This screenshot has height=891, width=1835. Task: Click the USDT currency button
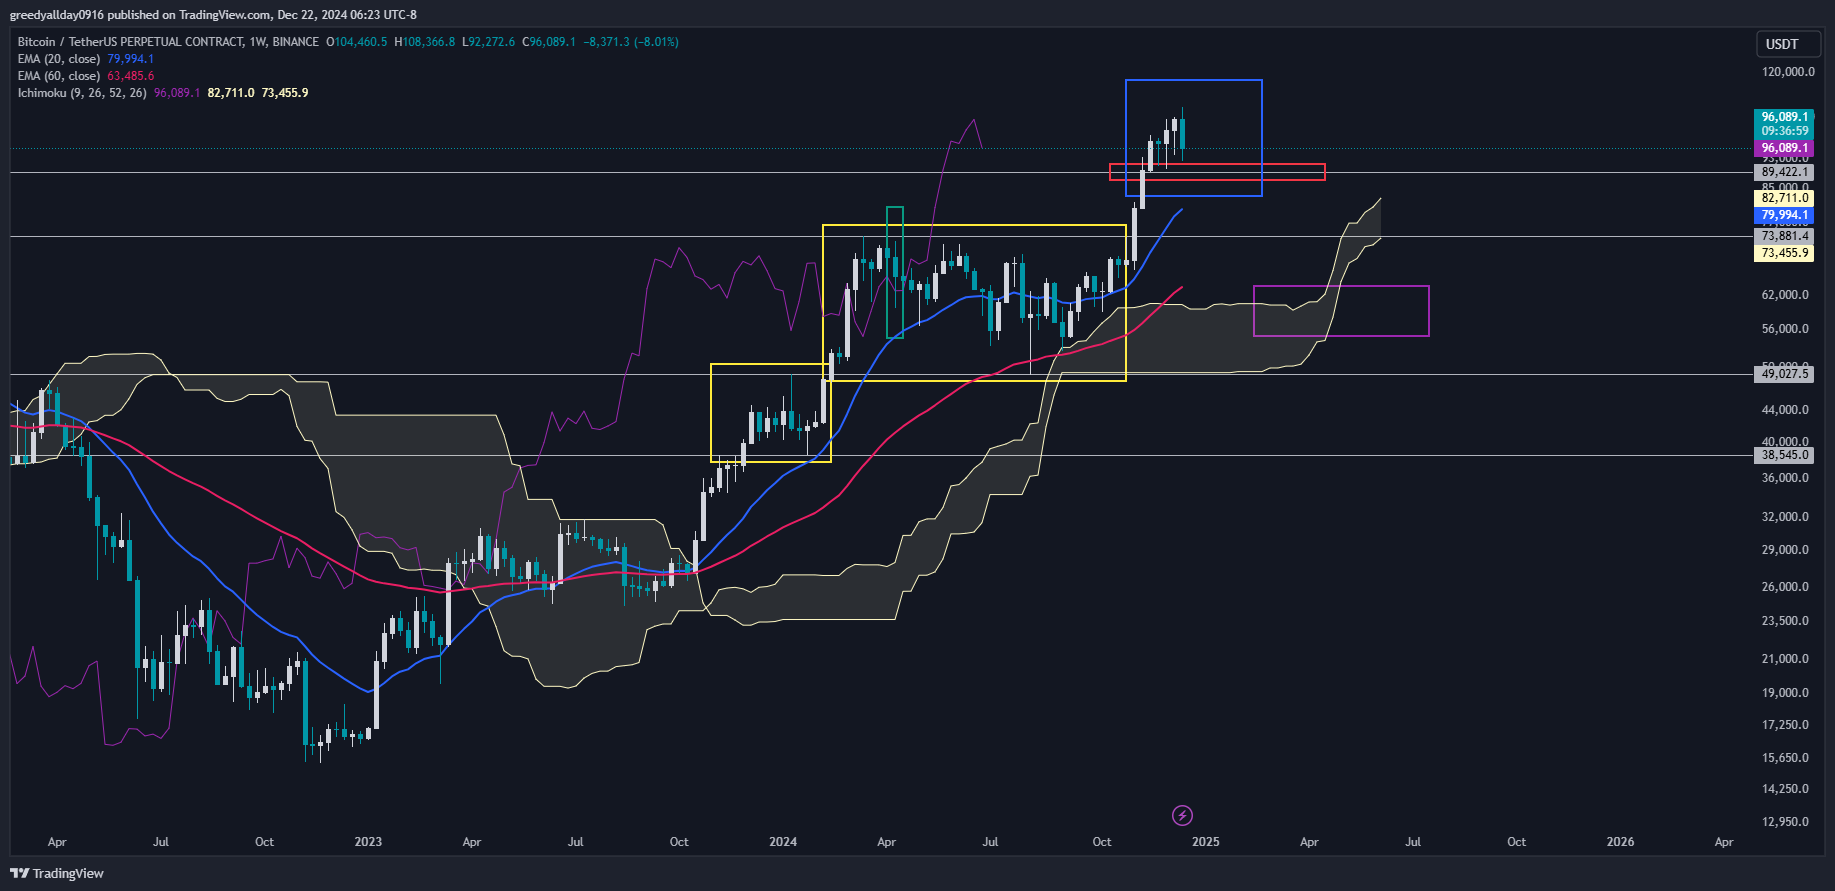coord(1788,44)
